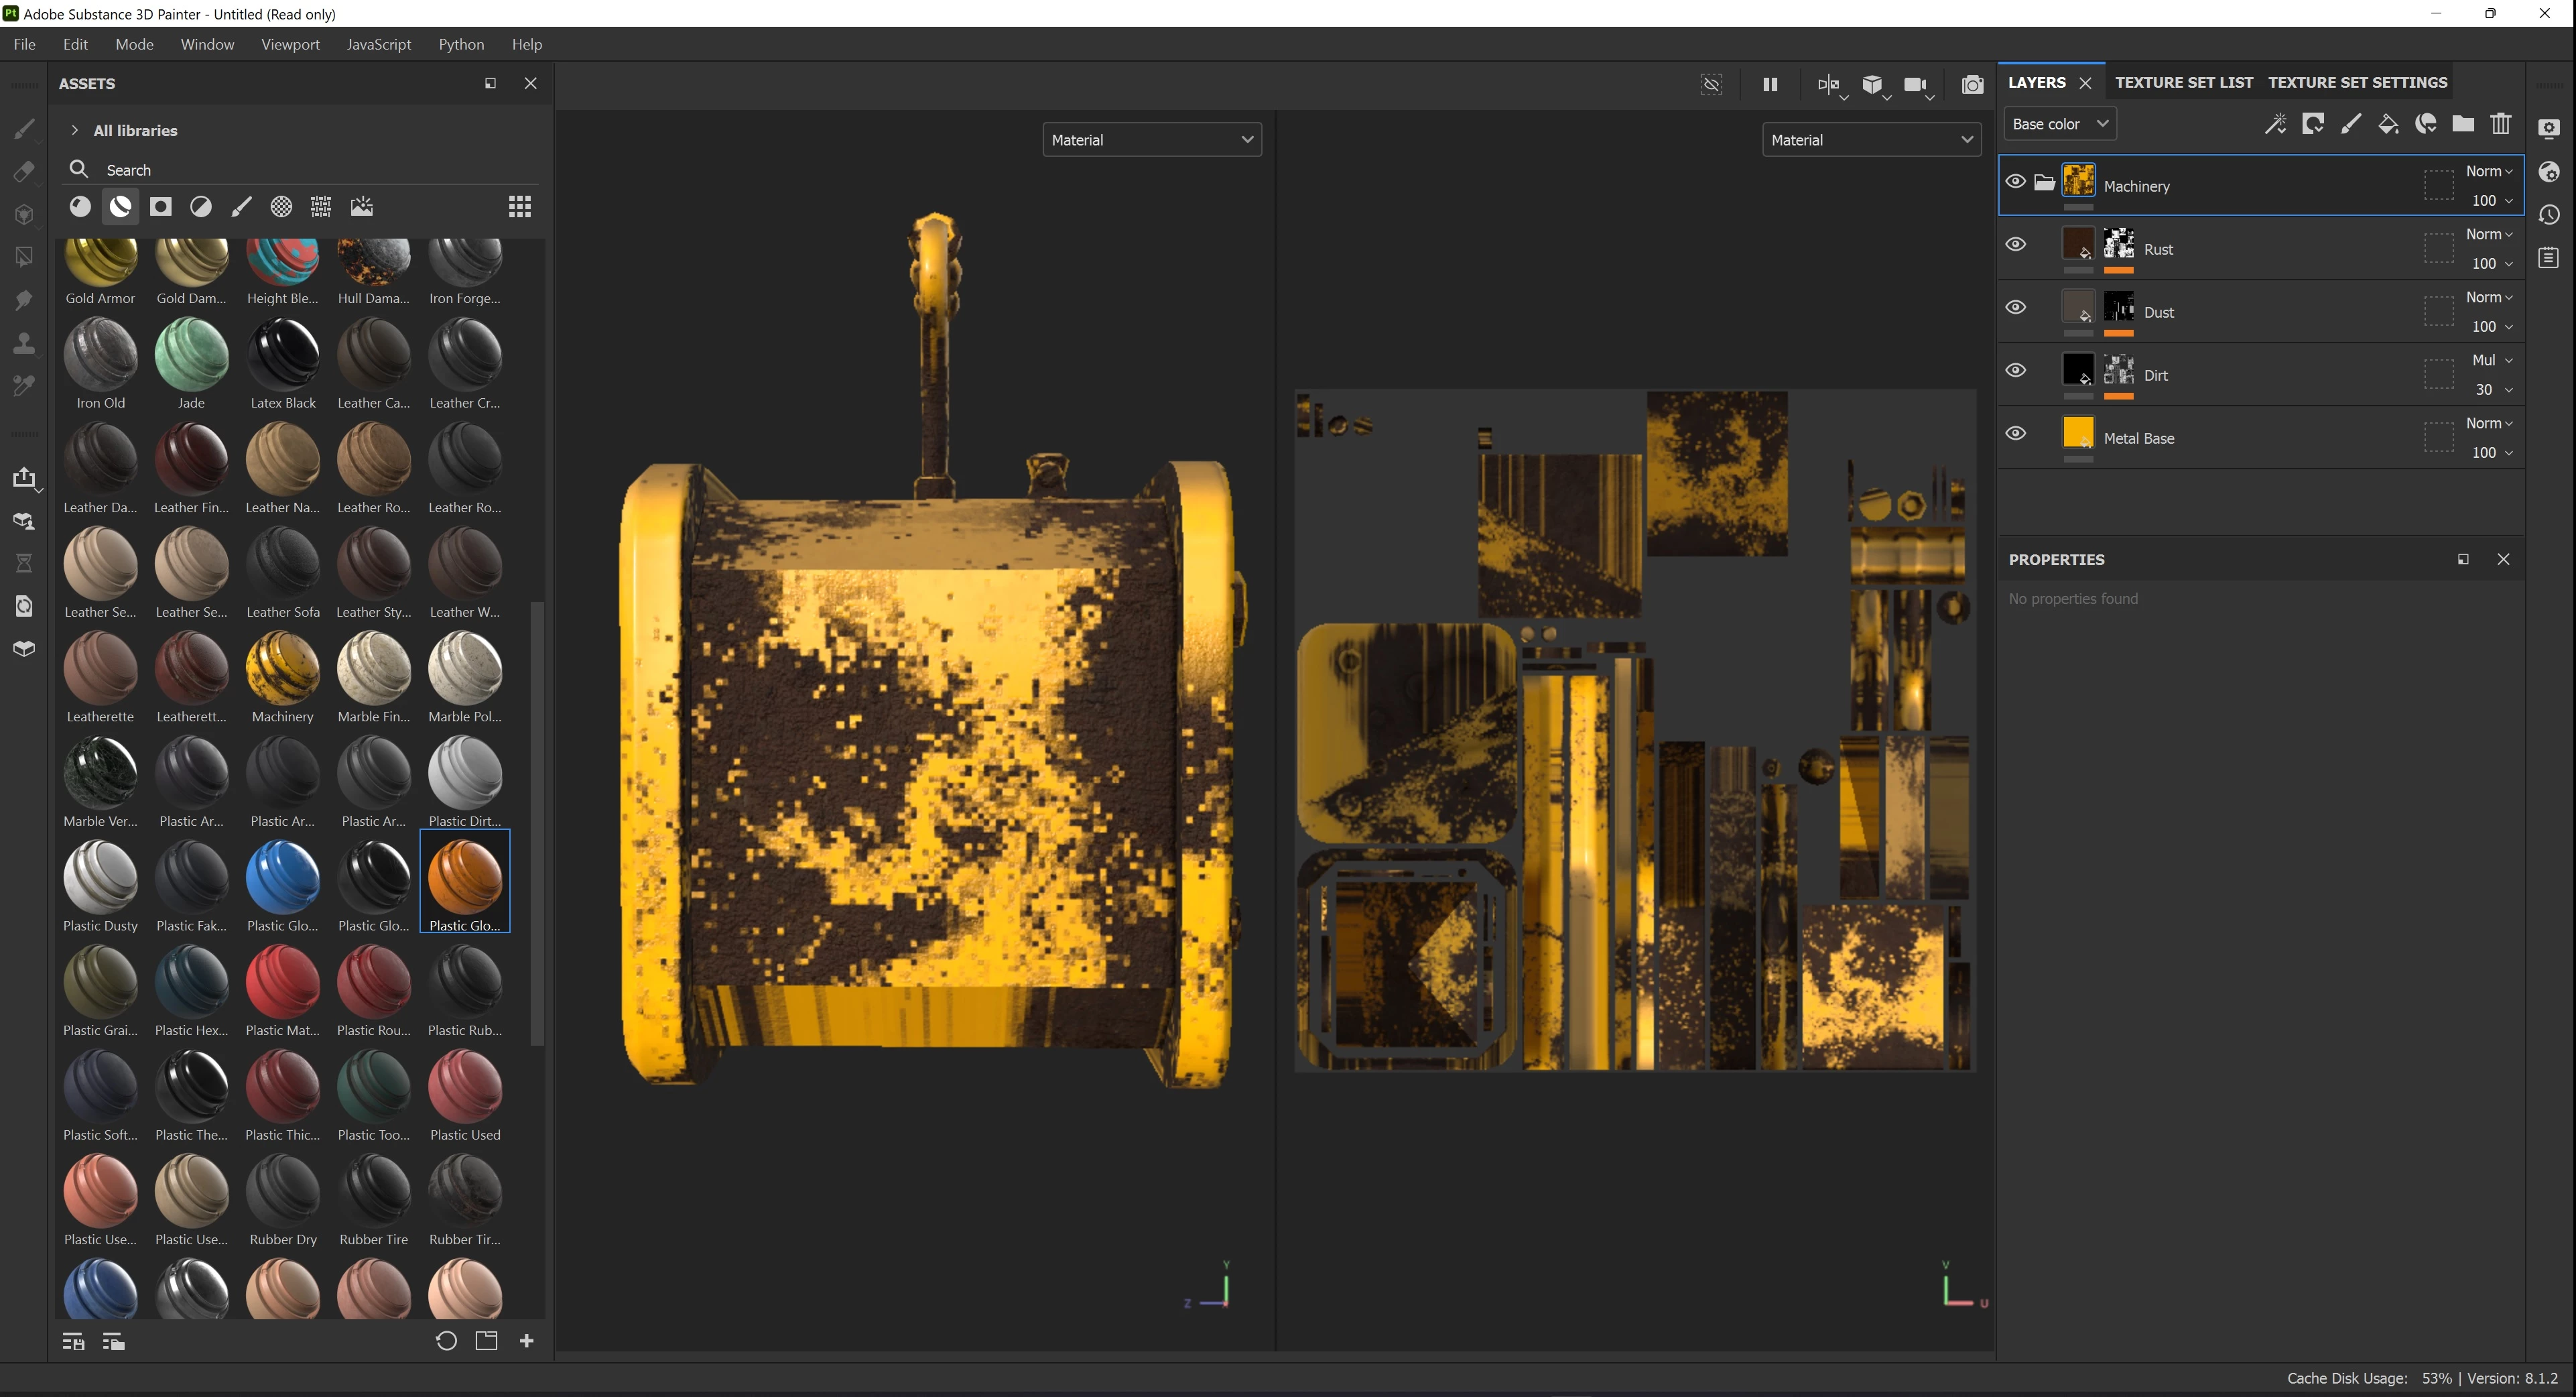Select the Eraser tool
Viewport: 2576px width, 1397px height.
coord(24,171)
